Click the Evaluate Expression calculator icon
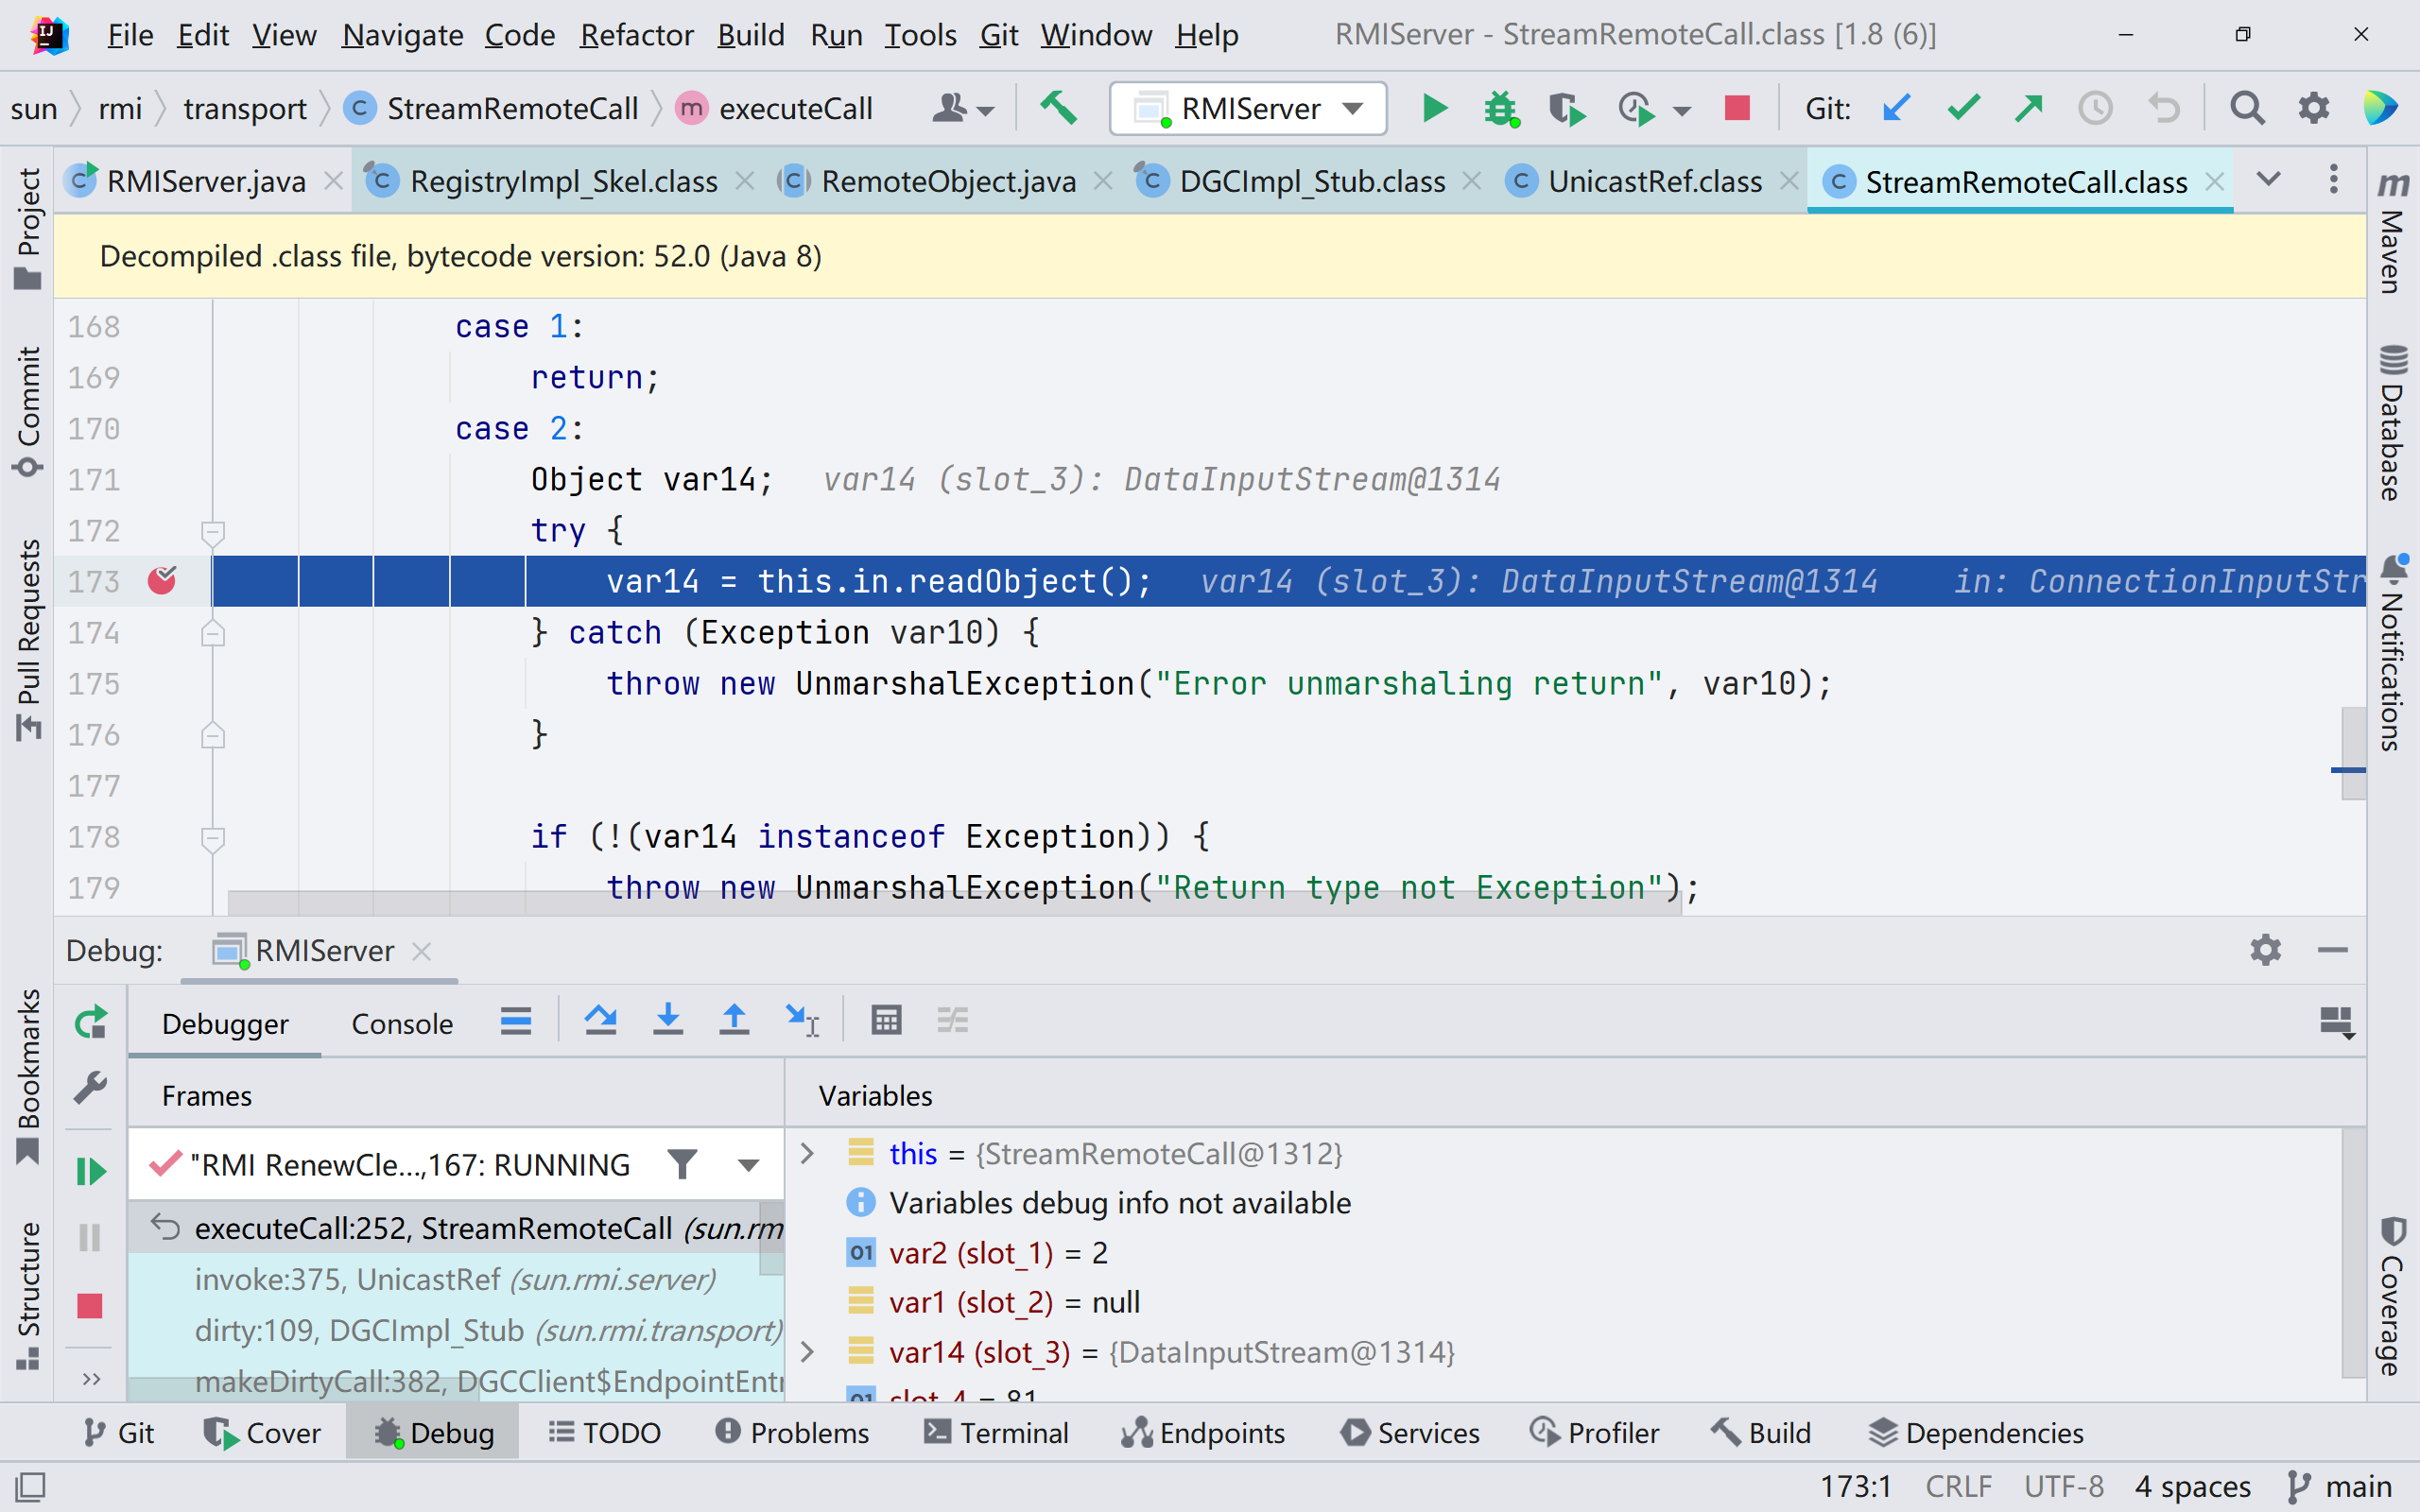Viewport: 2420px width, 1512px height. [886, 1020]
